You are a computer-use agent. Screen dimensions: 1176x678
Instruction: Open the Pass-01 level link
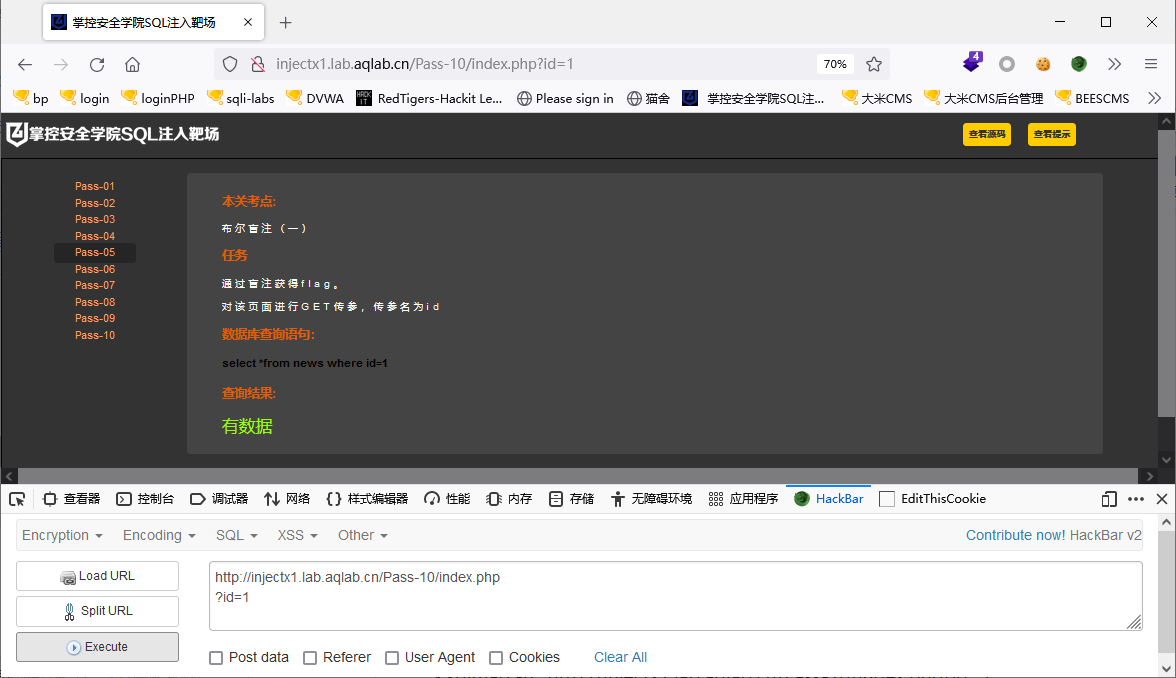95,186
